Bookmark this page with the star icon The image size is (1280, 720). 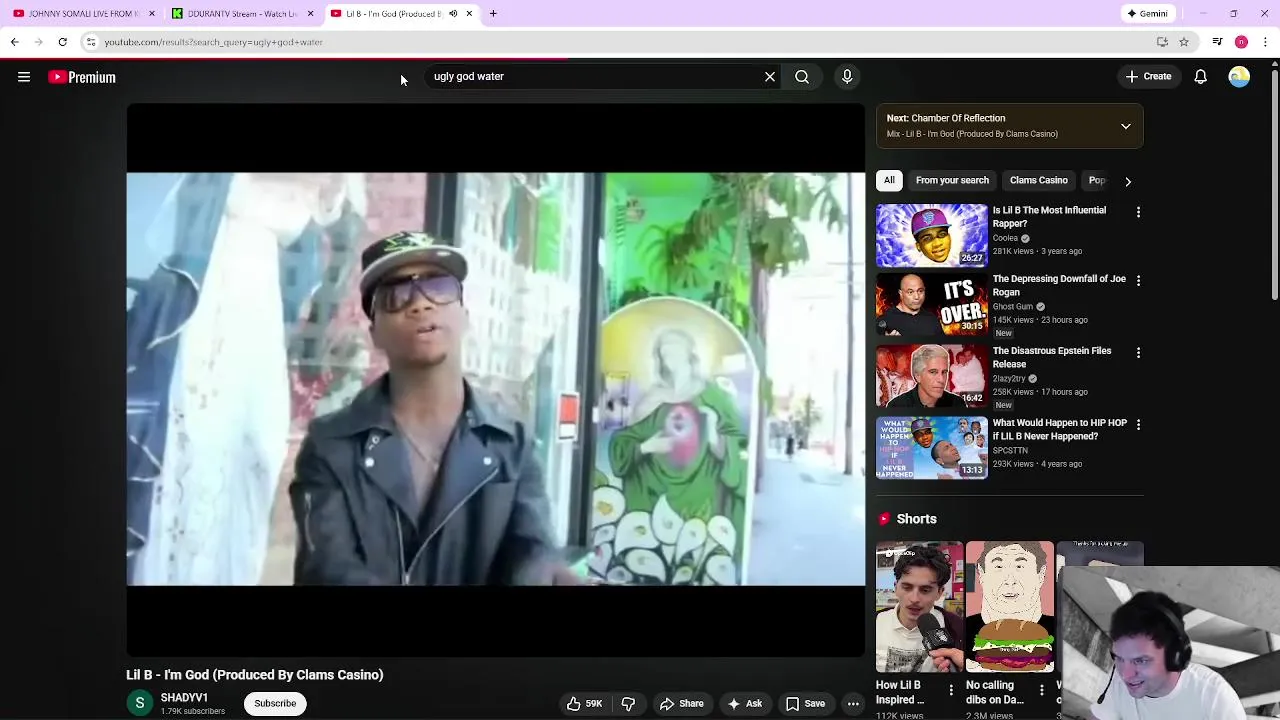[x=1184, y=42]
